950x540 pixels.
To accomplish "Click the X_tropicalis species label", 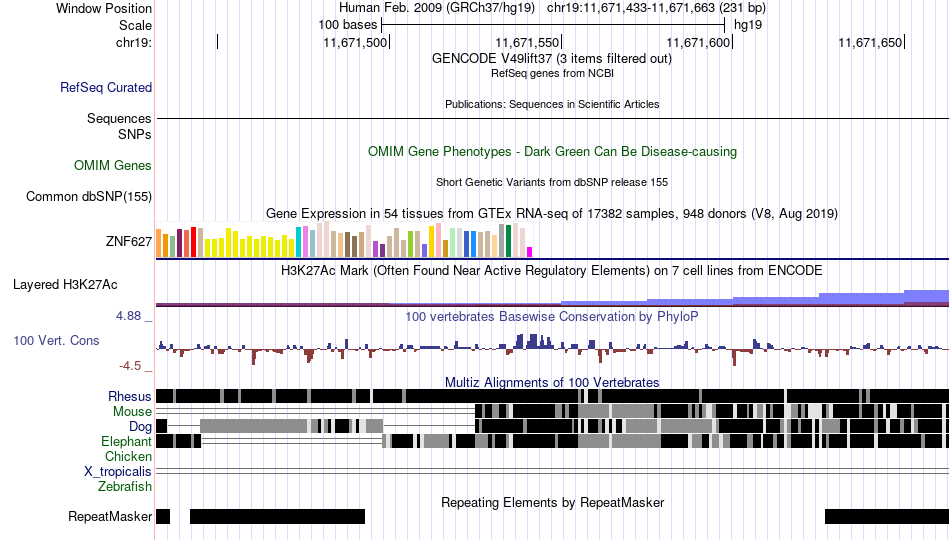I will (118, 472).
